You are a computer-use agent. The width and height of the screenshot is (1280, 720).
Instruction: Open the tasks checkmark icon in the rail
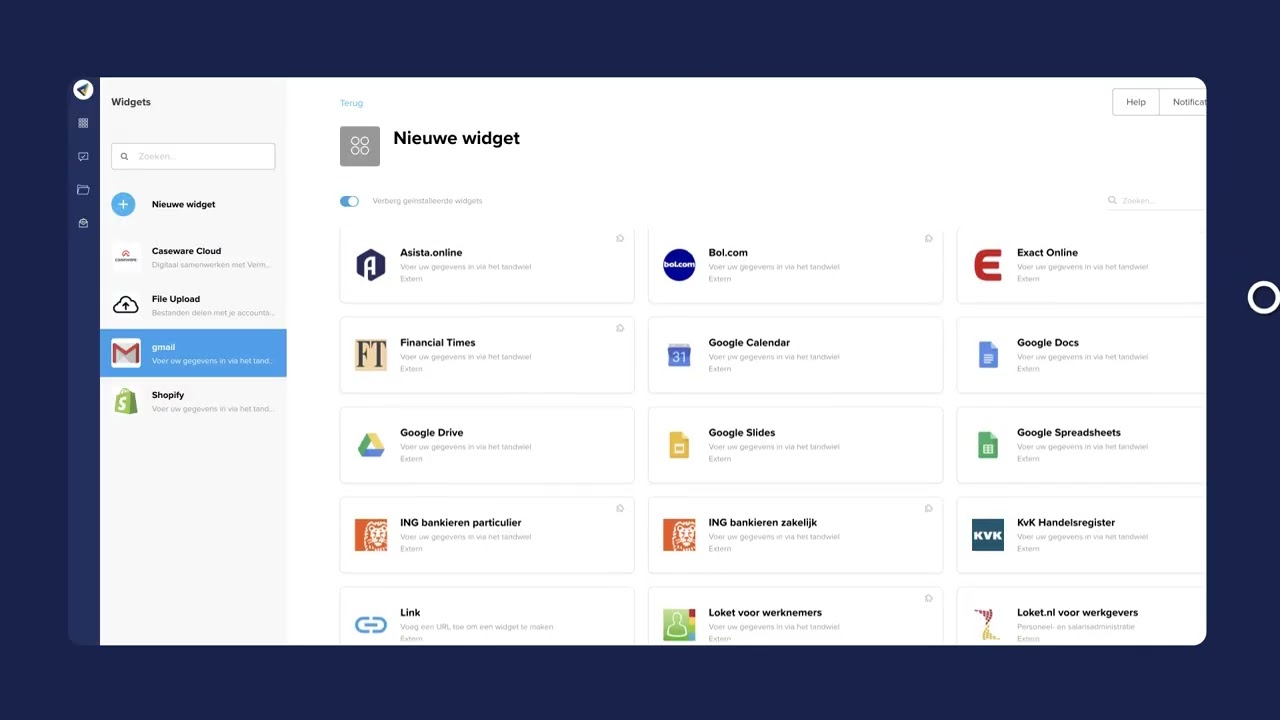83,156
